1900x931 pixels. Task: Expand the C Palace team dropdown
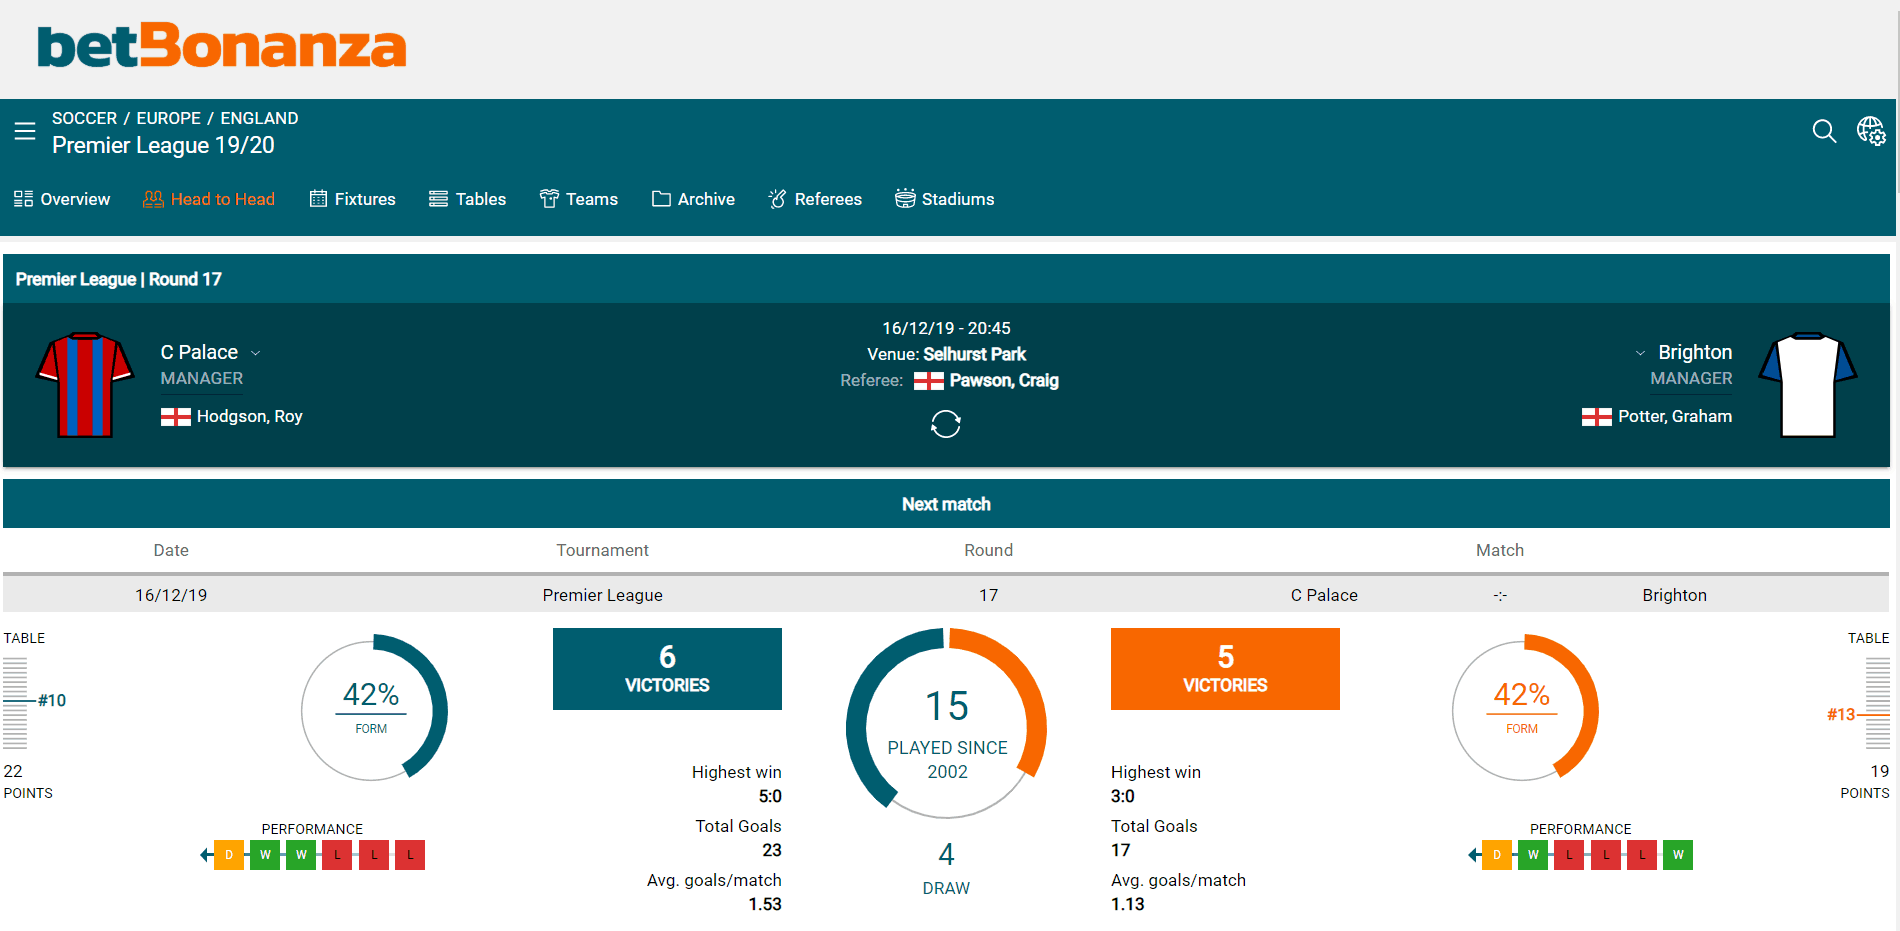pyautogui.click(x=256, y=353)
